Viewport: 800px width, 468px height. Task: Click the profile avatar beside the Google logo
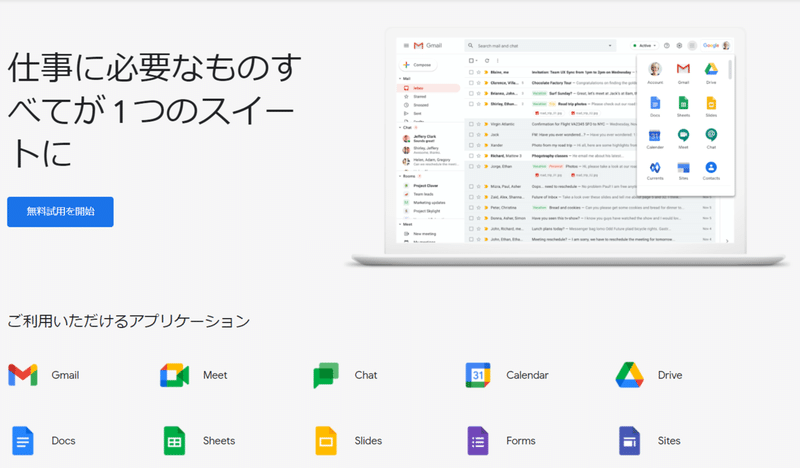coord(726,45)
